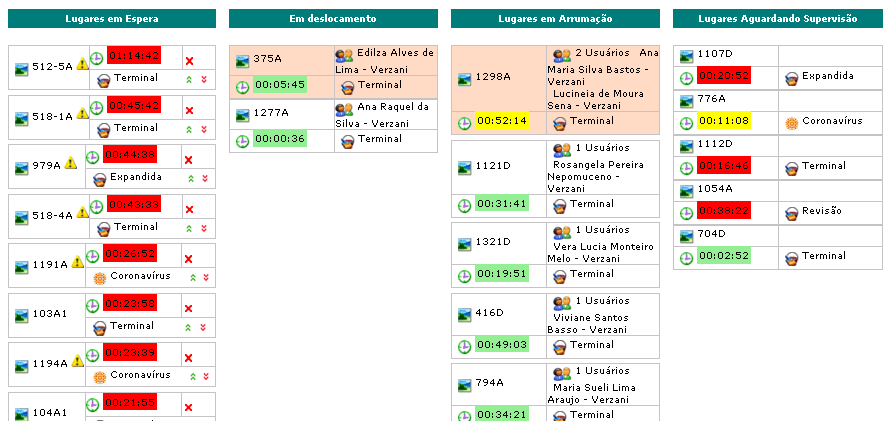Select the Lugares em Espera column header
Viewport: 890px width, 421px height.
111,19
